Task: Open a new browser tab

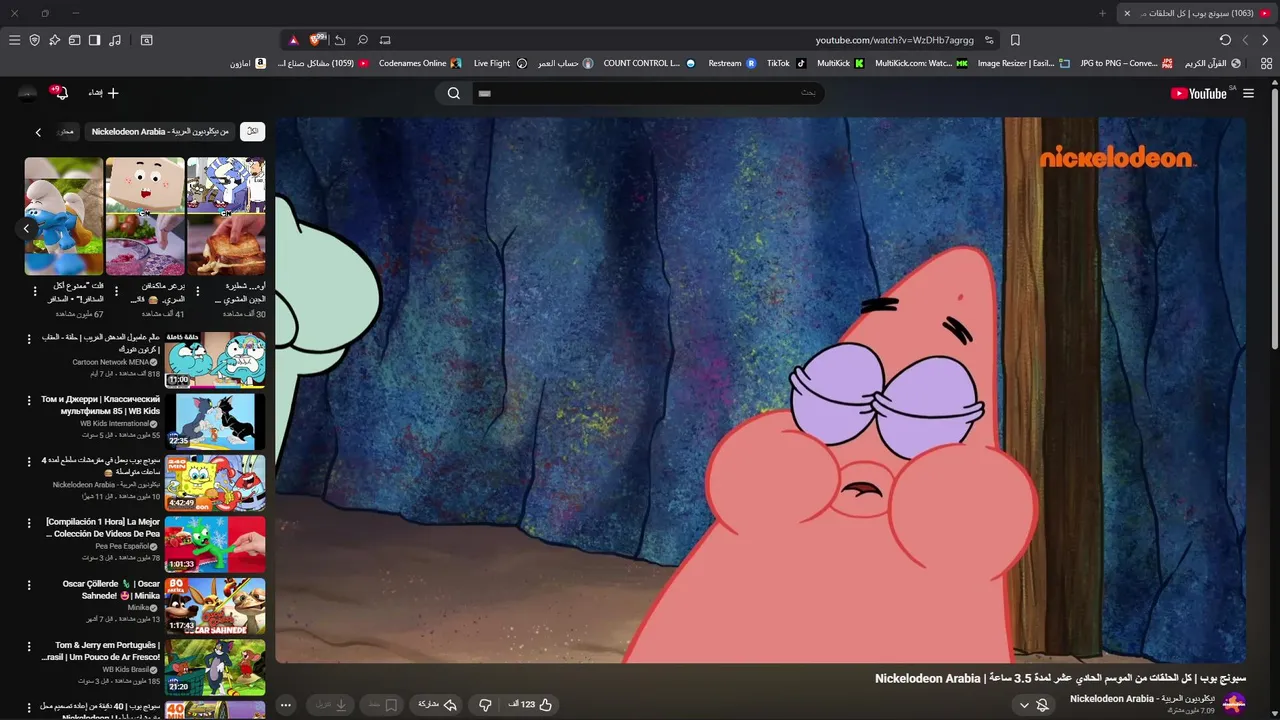Action: tap(1103, 13)
